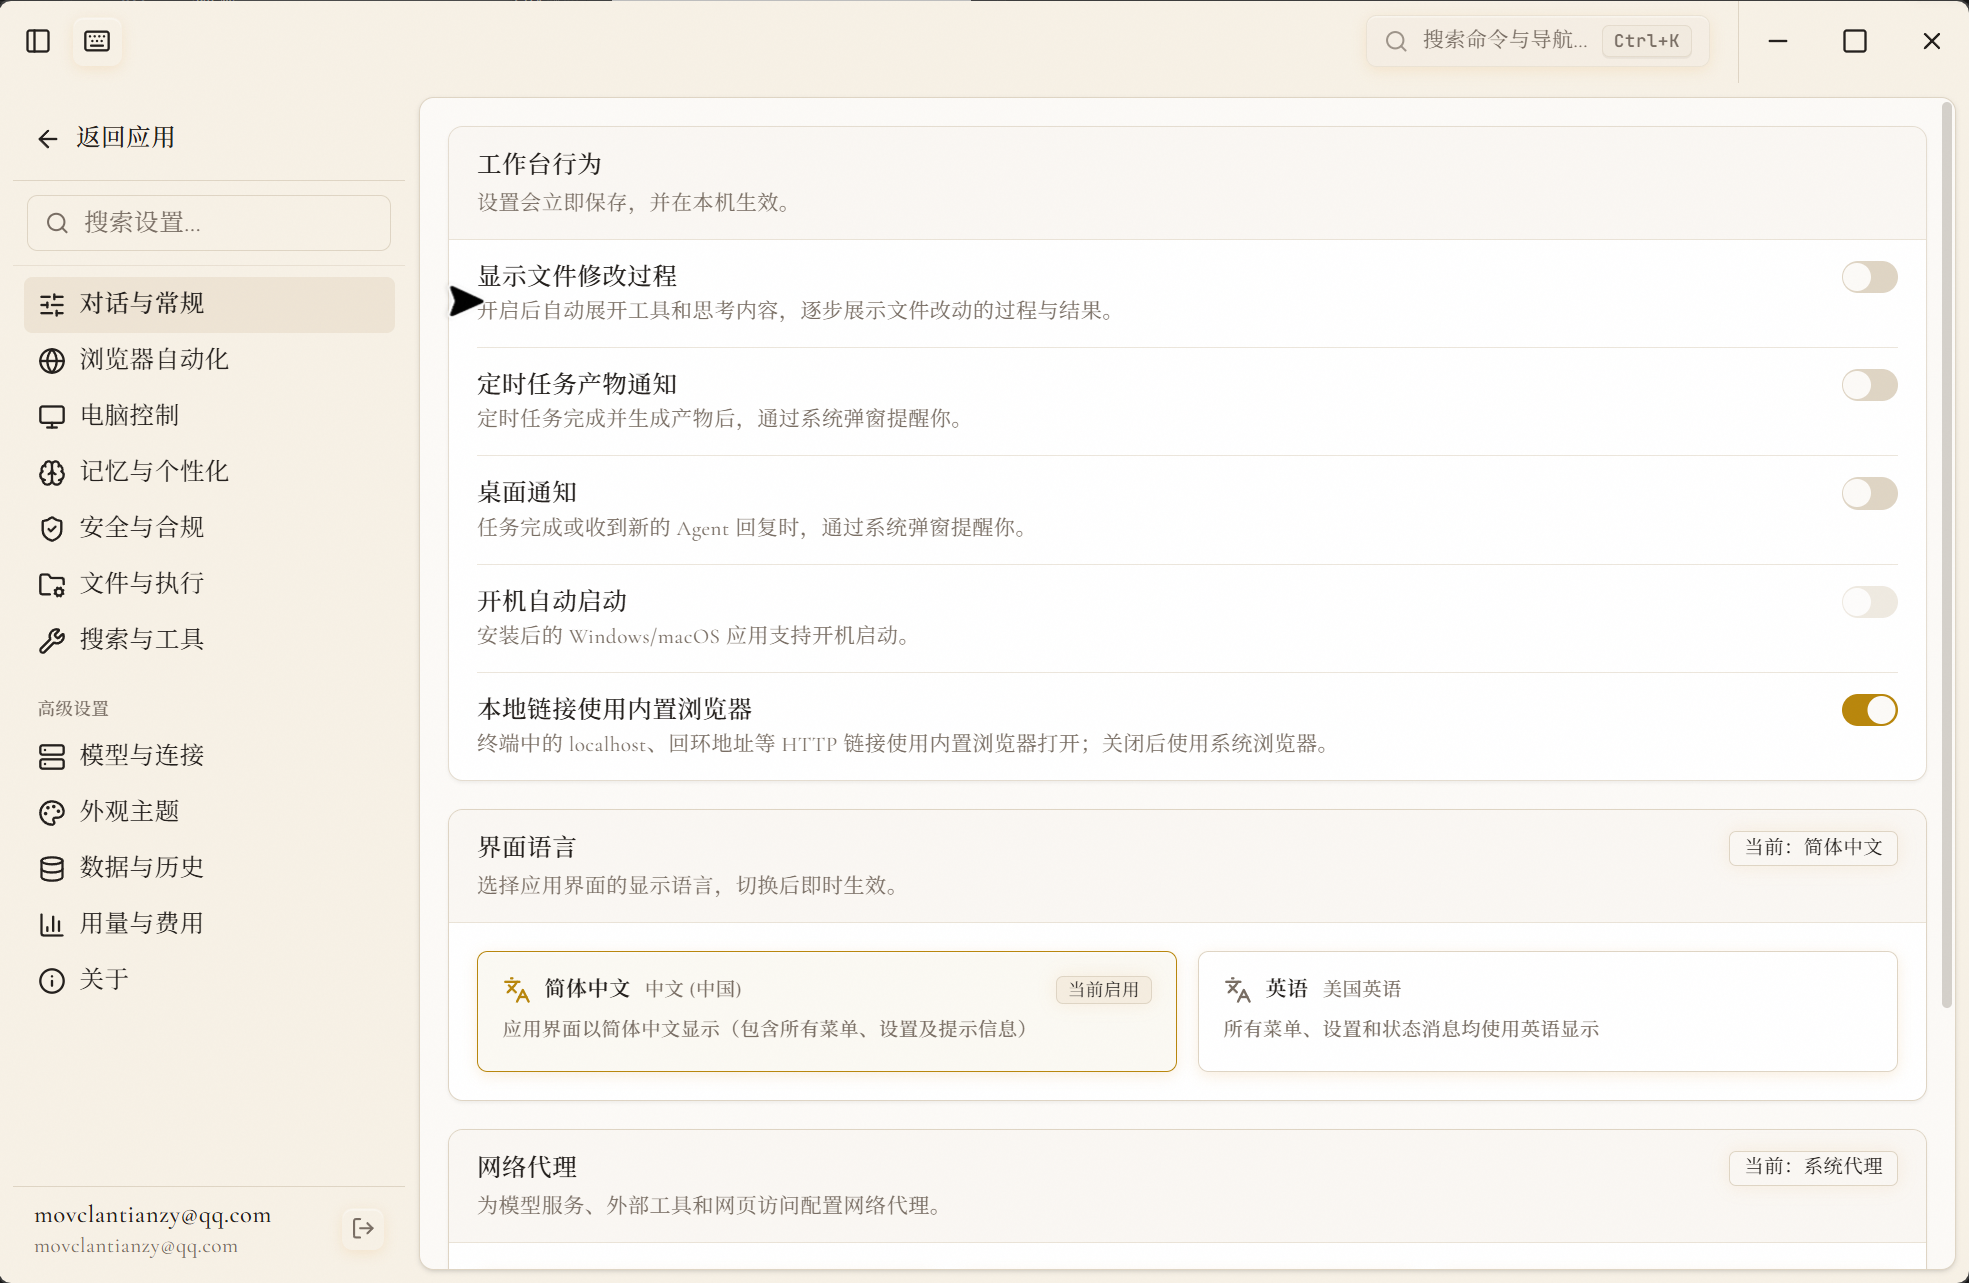Click the brain icon for 记忆与个性化

(52, 472)
